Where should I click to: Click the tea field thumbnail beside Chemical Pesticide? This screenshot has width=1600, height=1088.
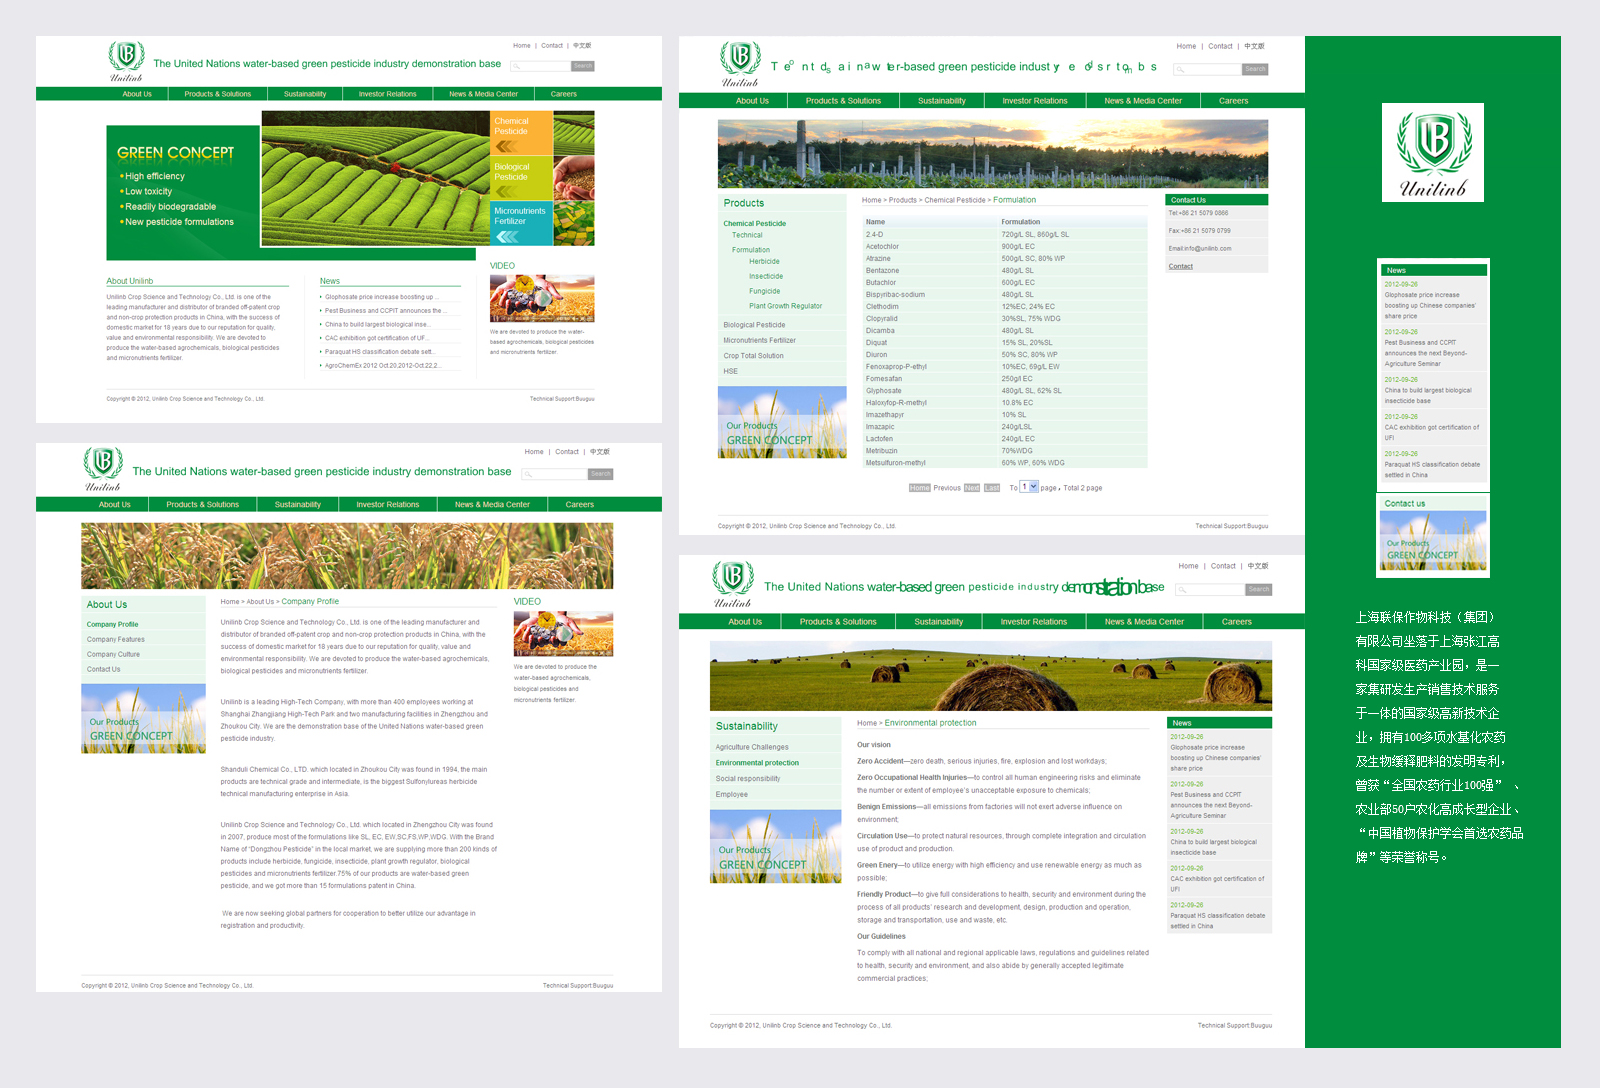click(574, 133)
